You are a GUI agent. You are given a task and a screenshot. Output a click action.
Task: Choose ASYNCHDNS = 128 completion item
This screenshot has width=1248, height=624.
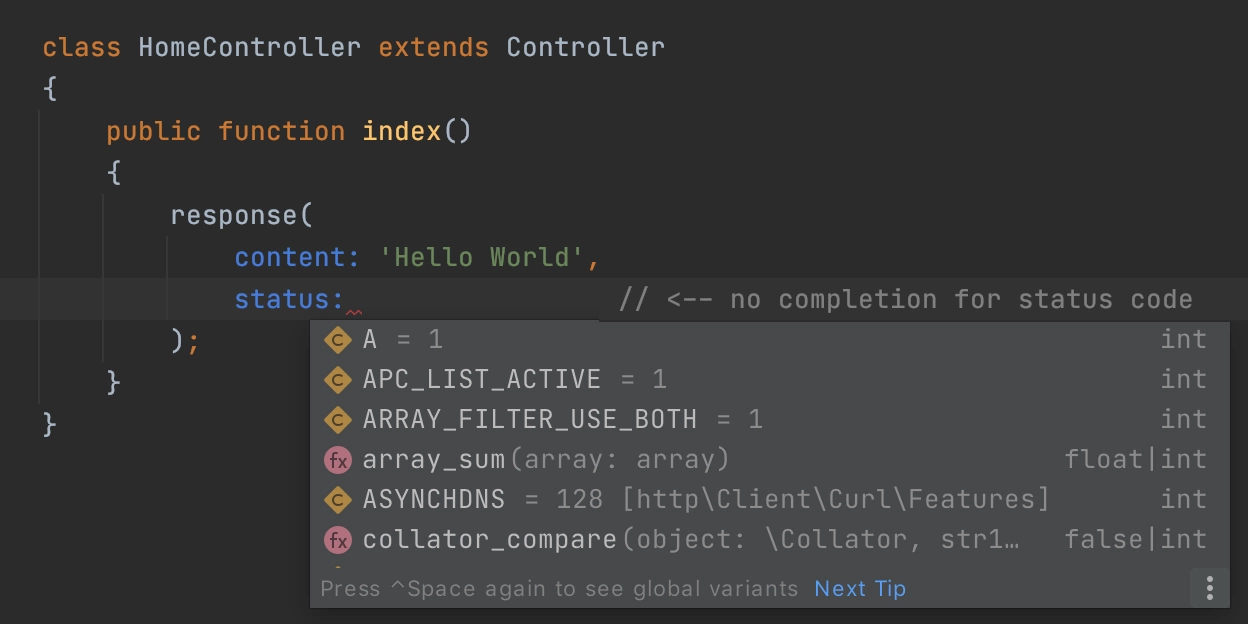(766, 499)
